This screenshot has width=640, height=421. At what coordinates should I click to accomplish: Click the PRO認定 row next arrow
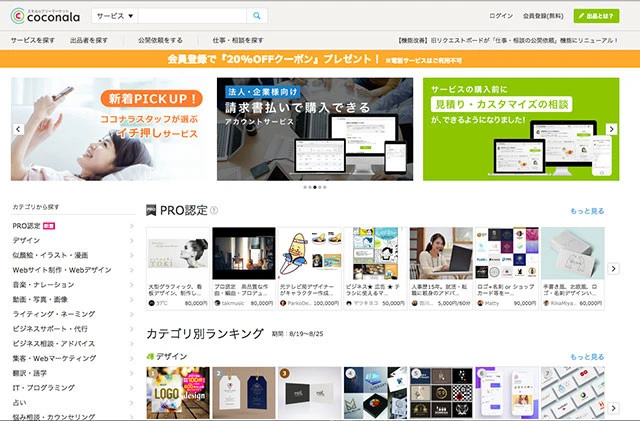(x=613, y=269)
